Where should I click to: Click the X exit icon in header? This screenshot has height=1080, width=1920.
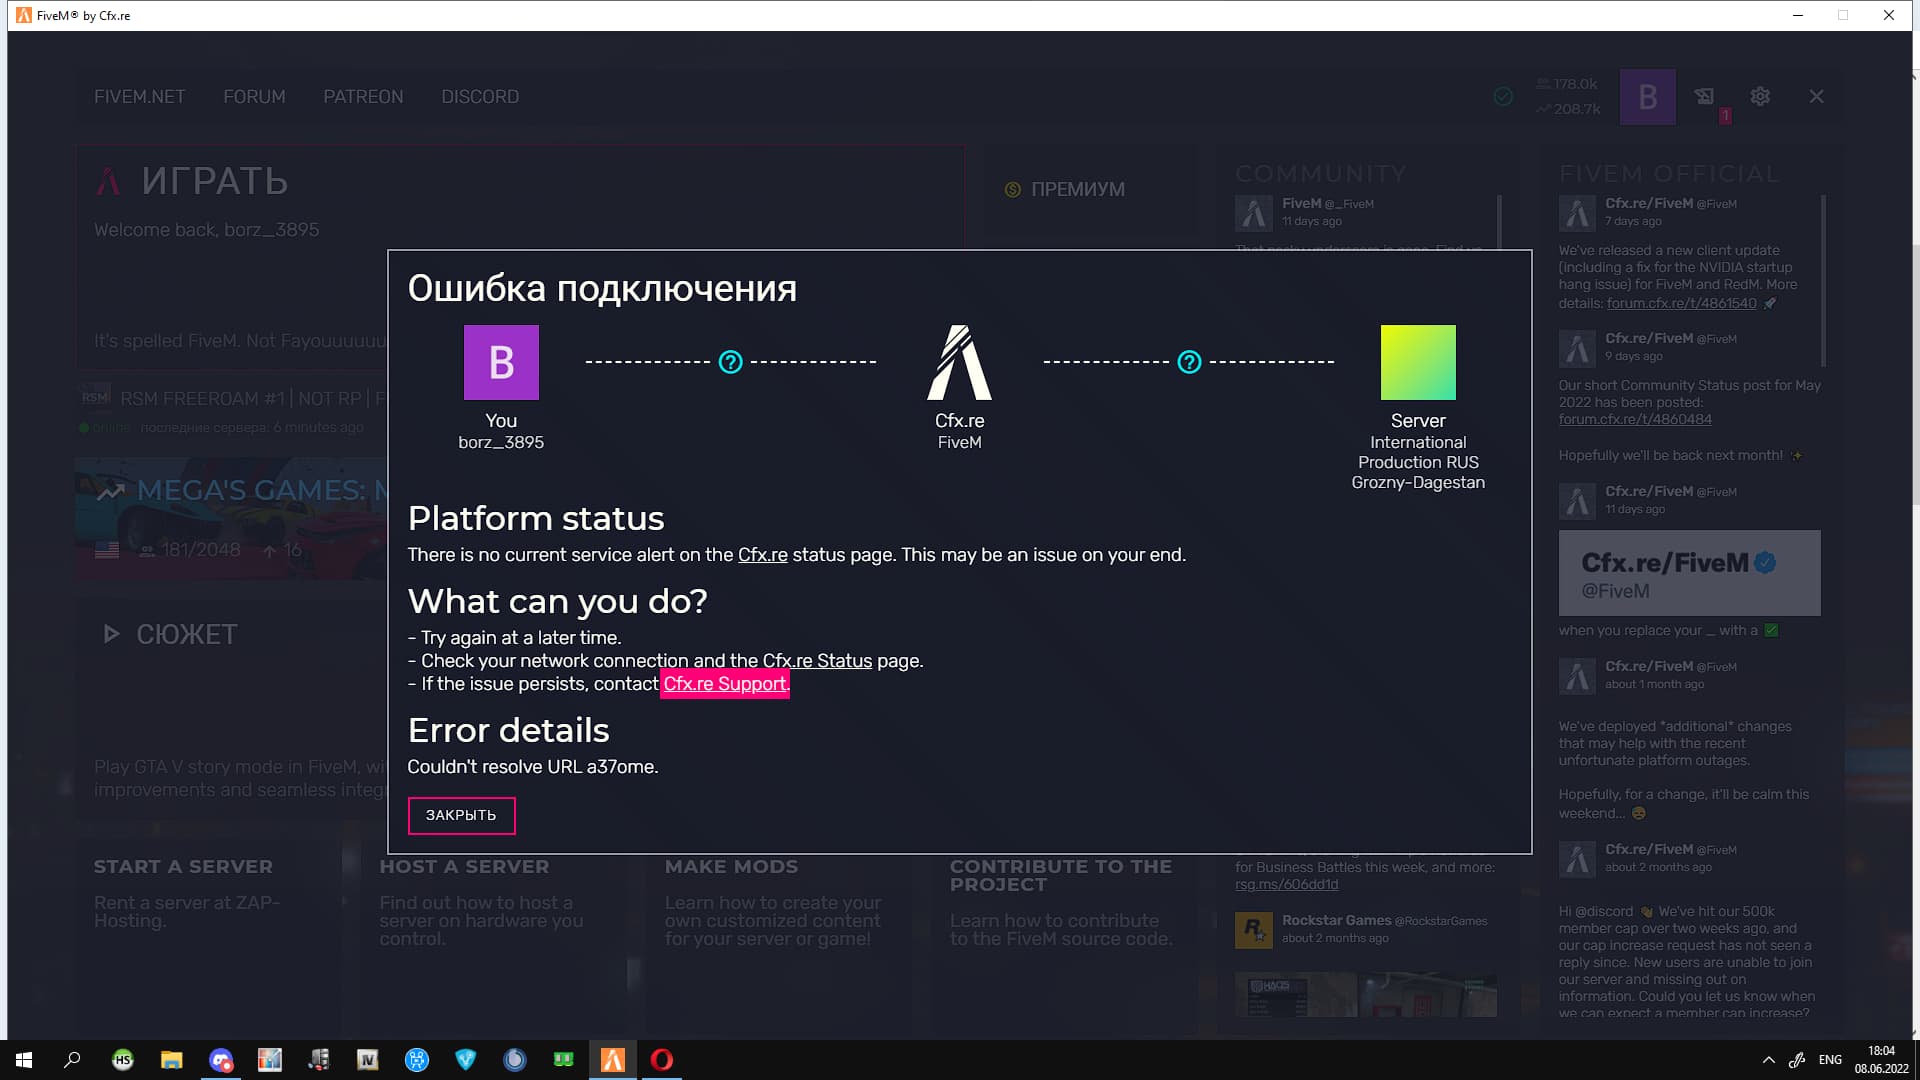tap(1816, 96)
